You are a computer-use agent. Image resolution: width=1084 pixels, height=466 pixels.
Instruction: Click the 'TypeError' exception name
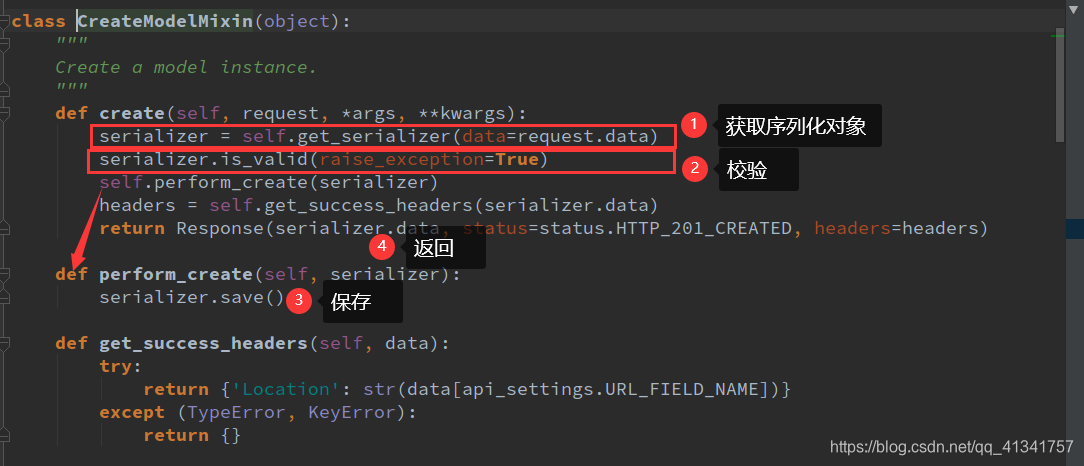[x=237, y=413]
